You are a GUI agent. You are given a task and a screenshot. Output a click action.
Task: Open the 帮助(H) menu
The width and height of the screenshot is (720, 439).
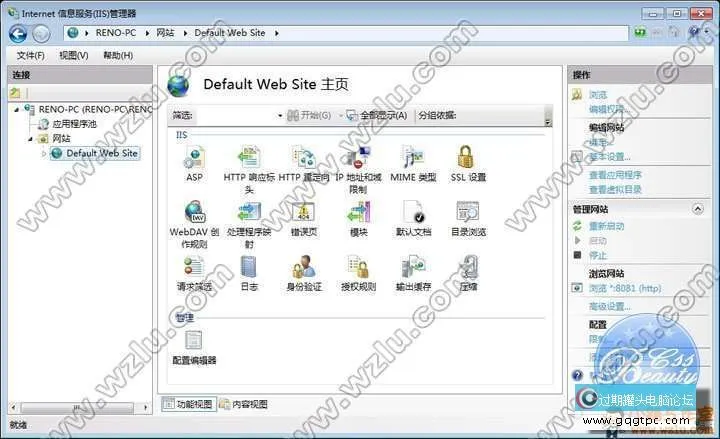tap(118, 56)
